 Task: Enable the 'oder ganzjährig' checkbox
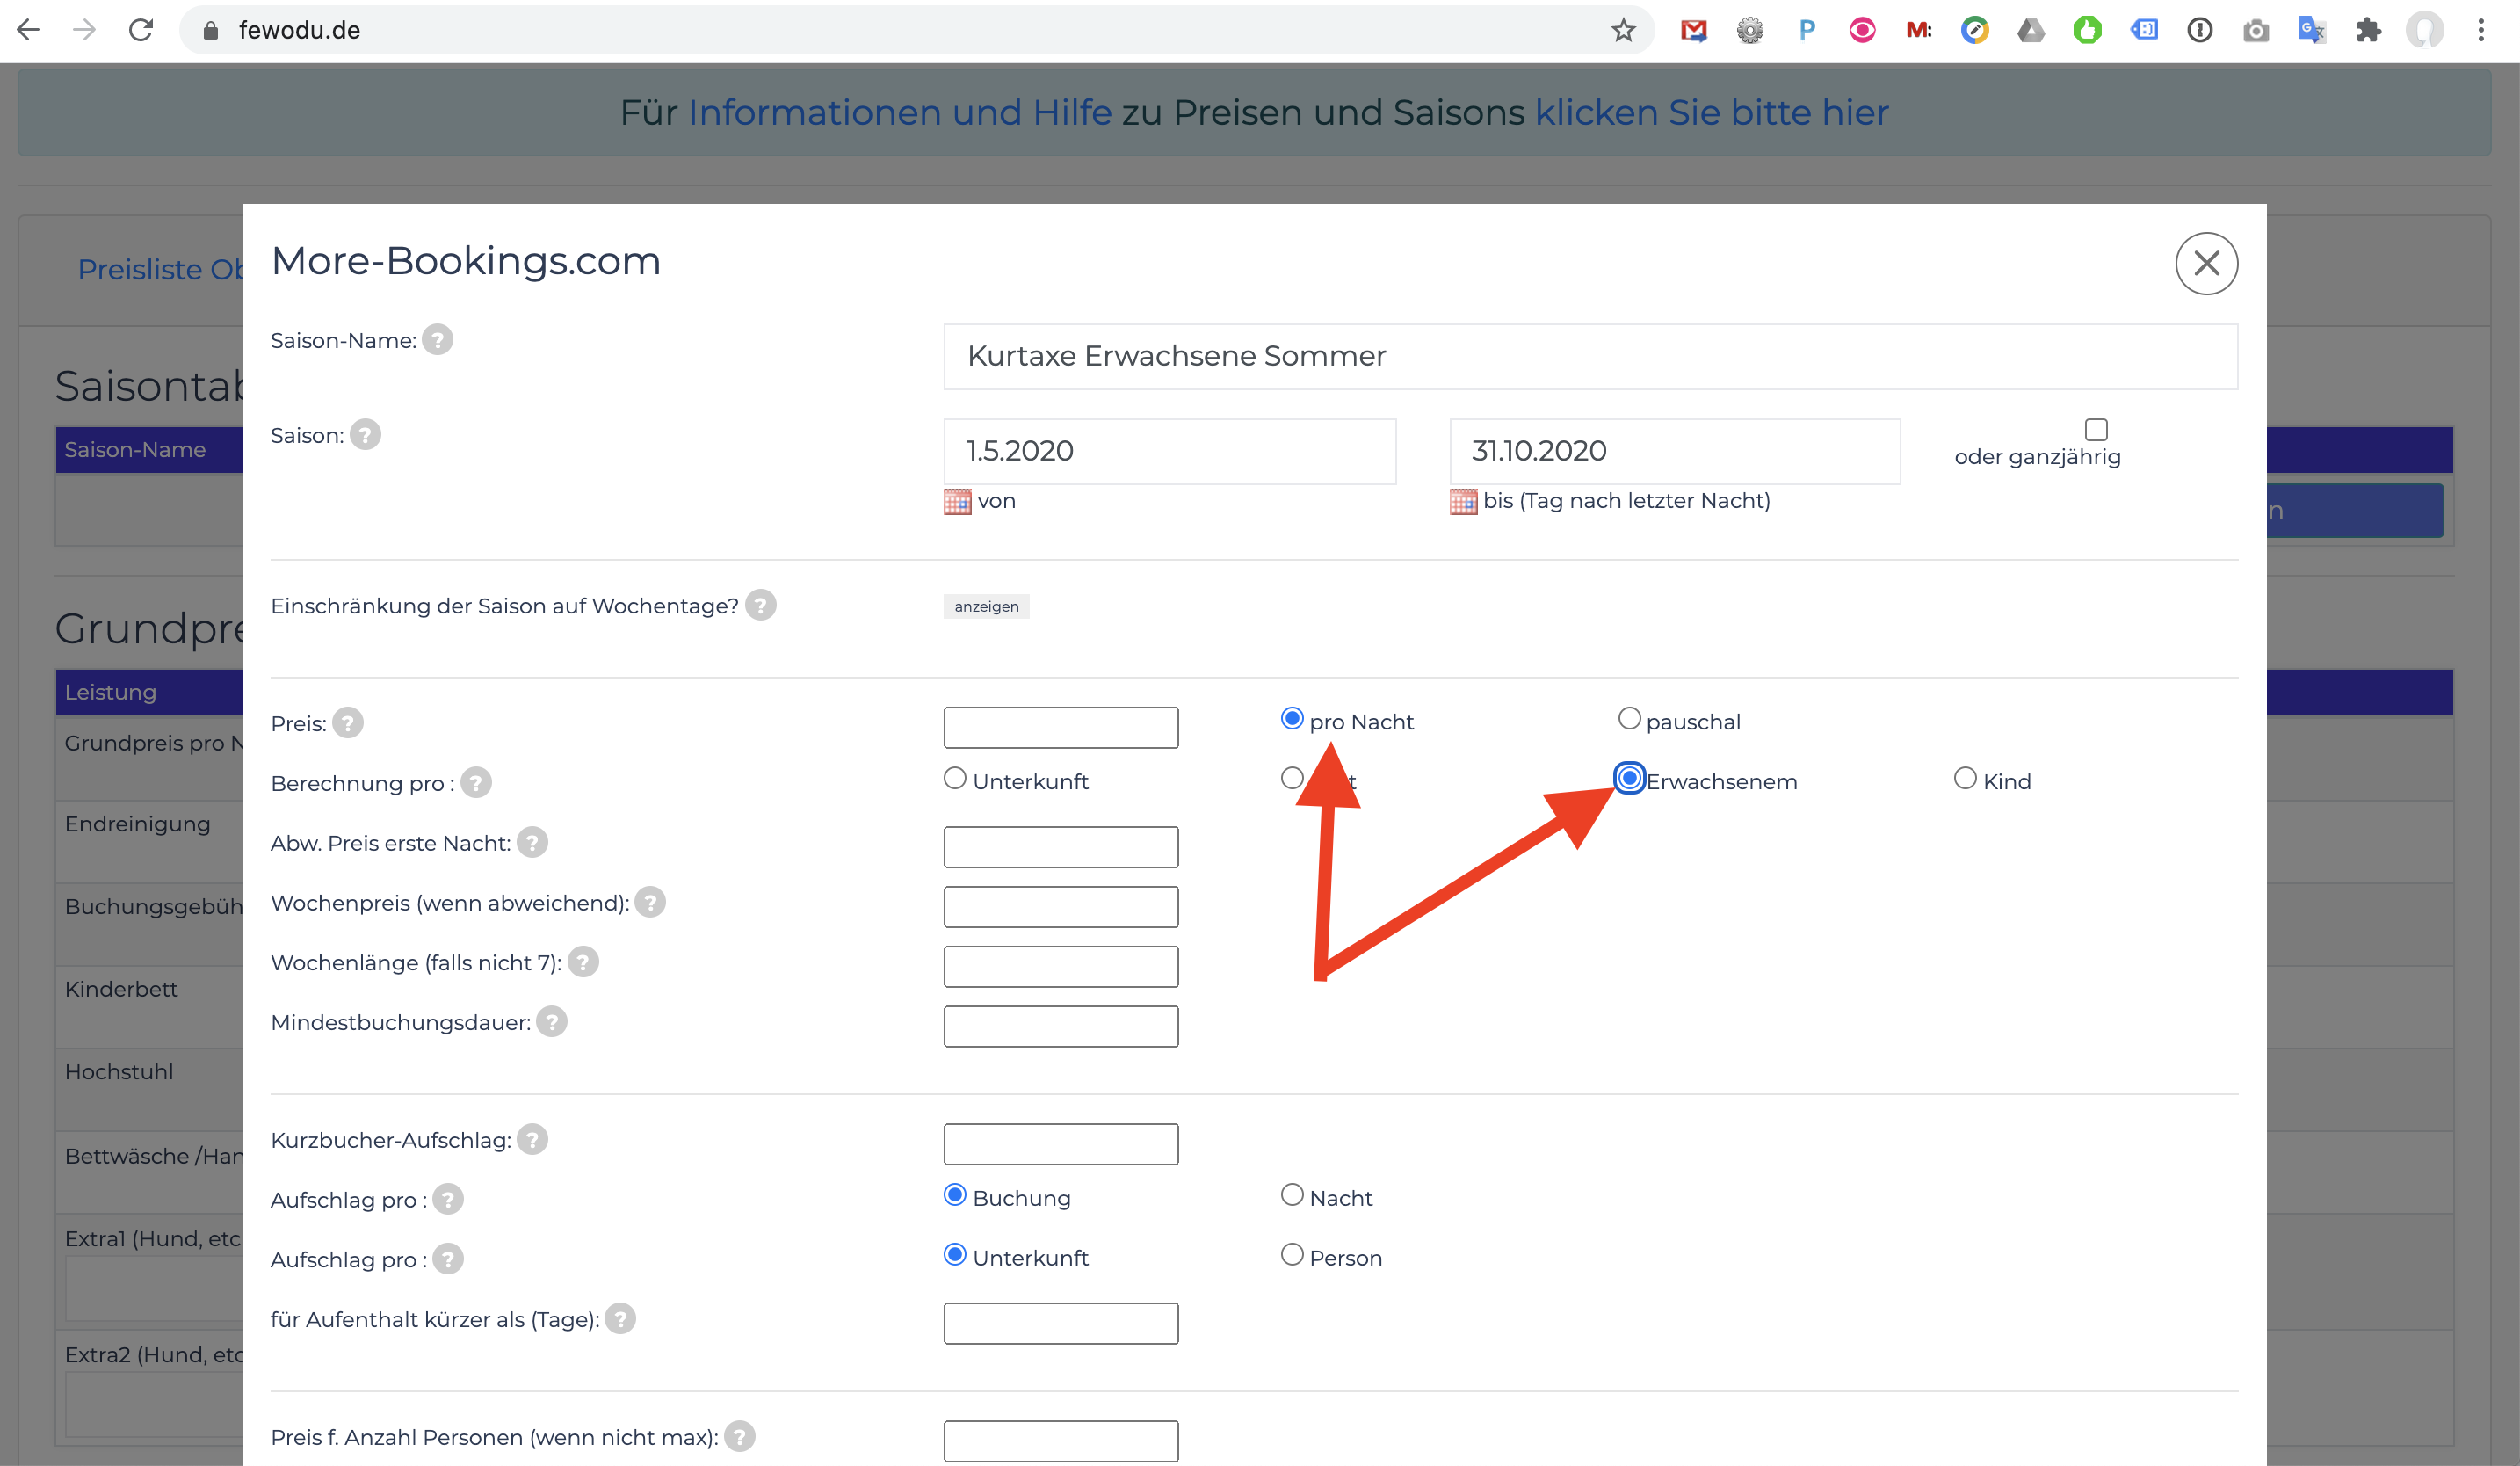[2096, 430]
